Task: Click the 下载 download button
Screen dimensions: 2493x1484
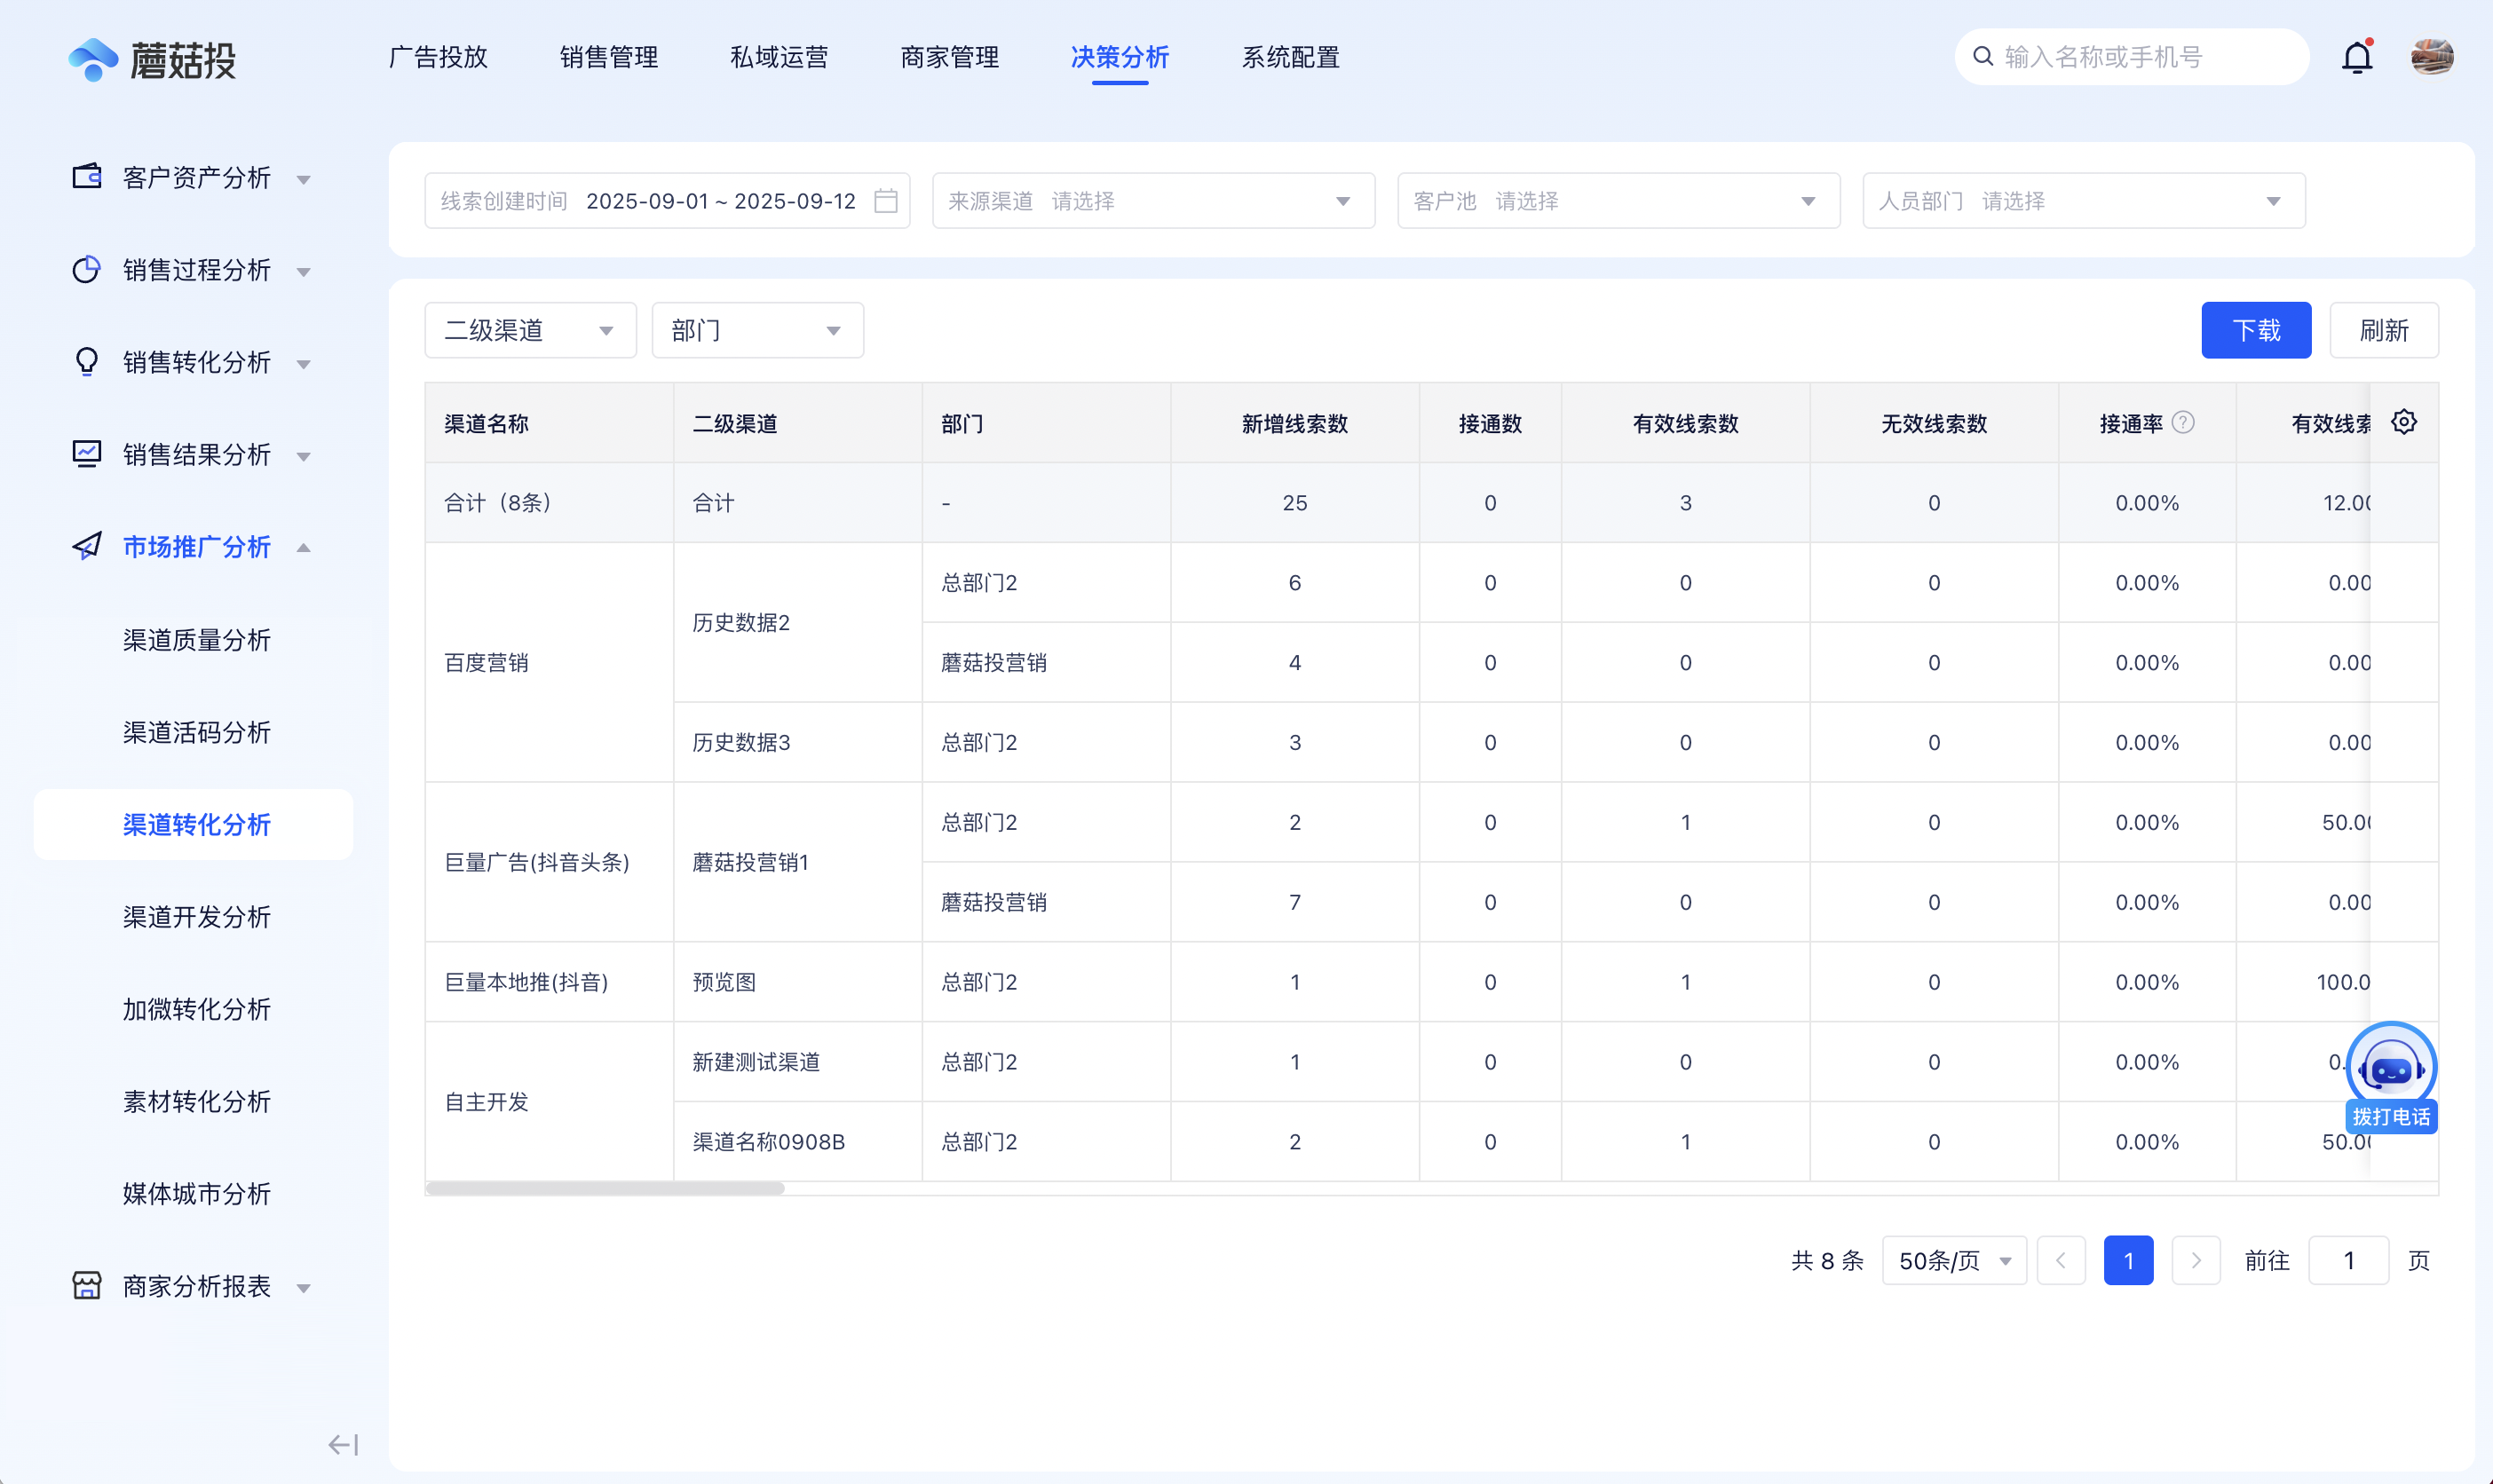Action: pos(2256,330)
